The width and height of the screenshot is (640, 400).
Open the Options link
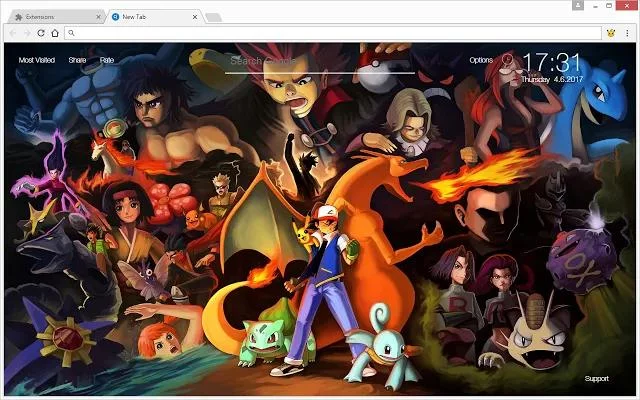(481, 60)
